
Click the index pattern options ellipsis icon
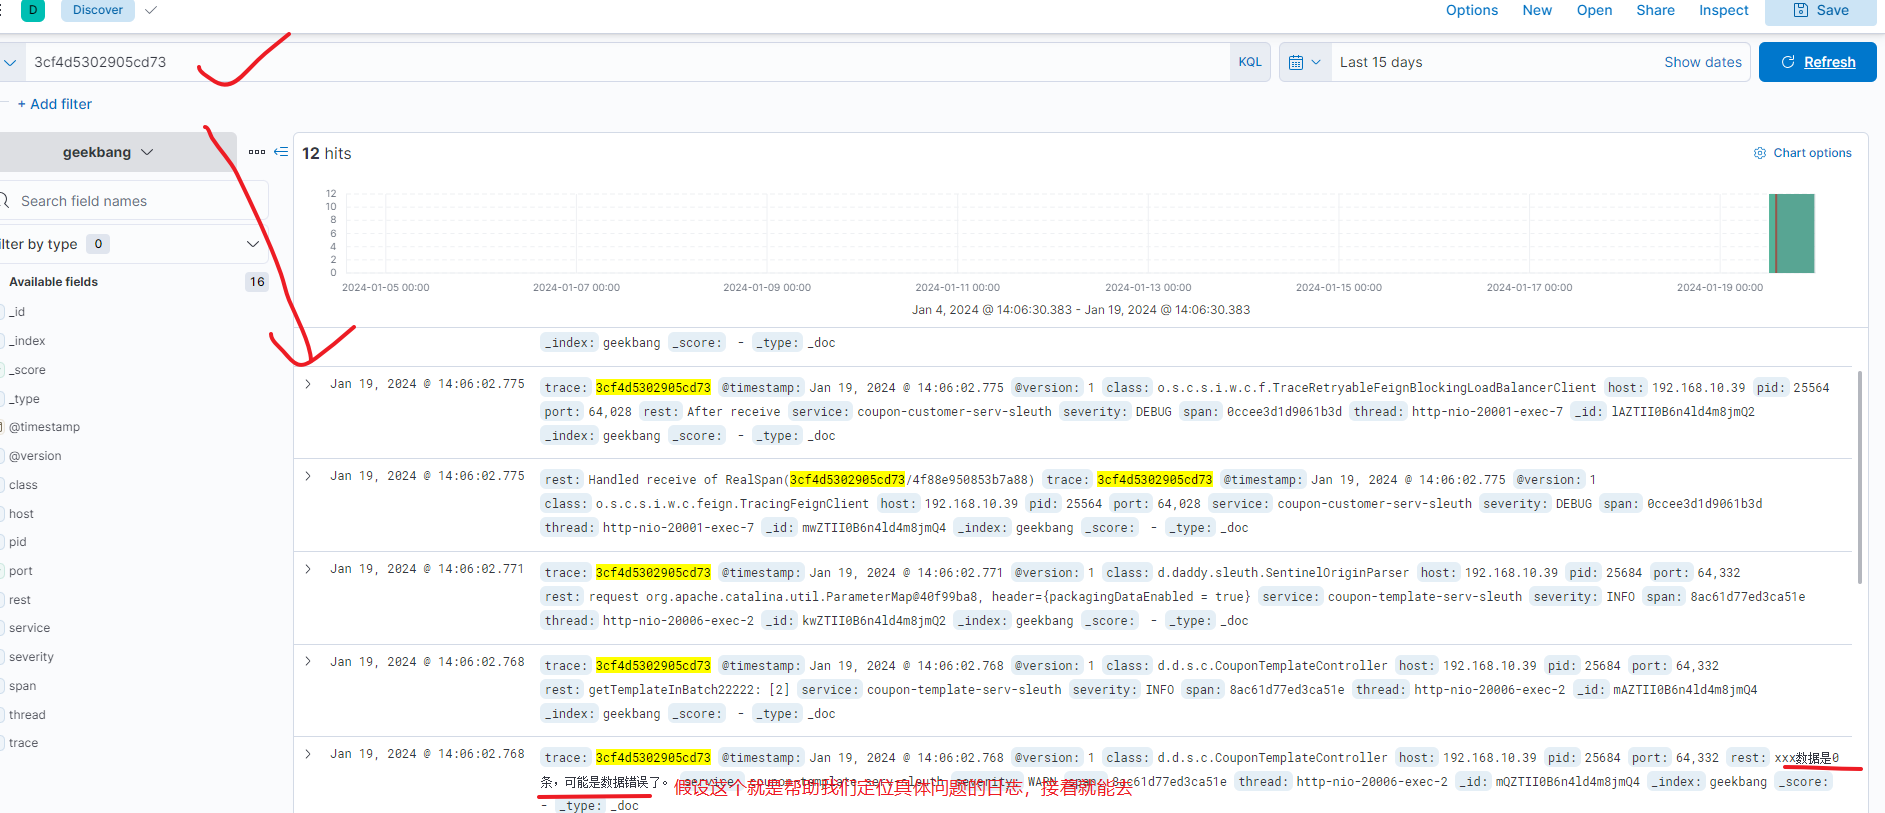257,152
